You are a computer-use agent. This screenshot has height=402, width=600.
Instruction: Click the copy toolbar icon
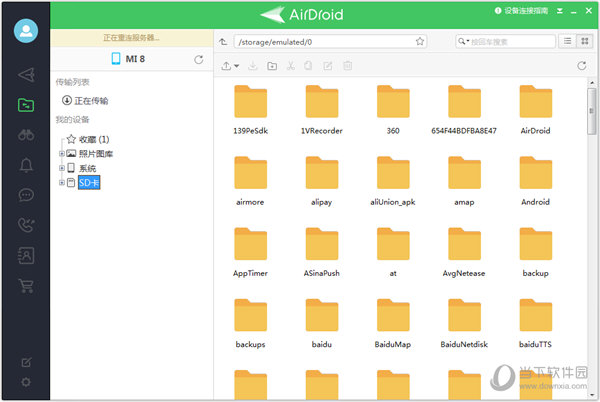coord(308,66)
